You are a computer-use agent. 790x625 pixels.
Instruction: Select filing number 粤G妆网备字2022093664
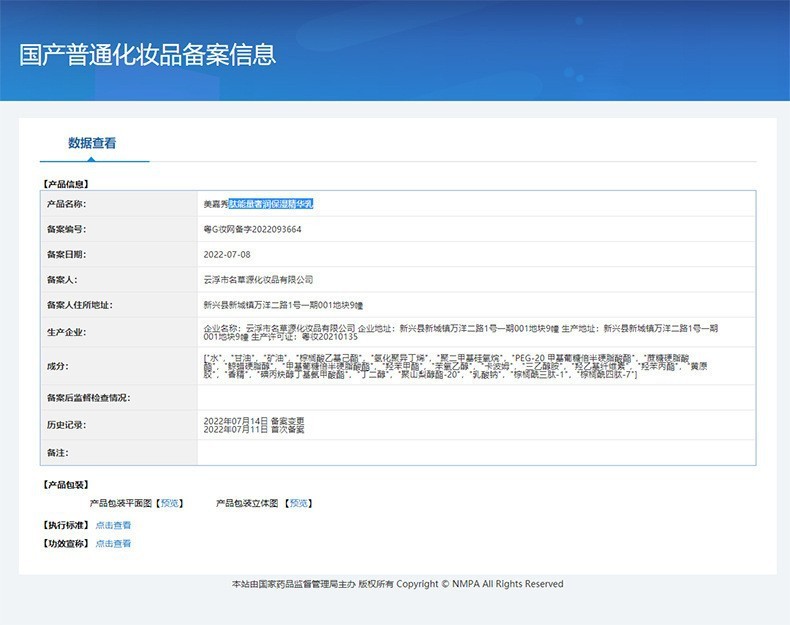(x=252, y=229)
